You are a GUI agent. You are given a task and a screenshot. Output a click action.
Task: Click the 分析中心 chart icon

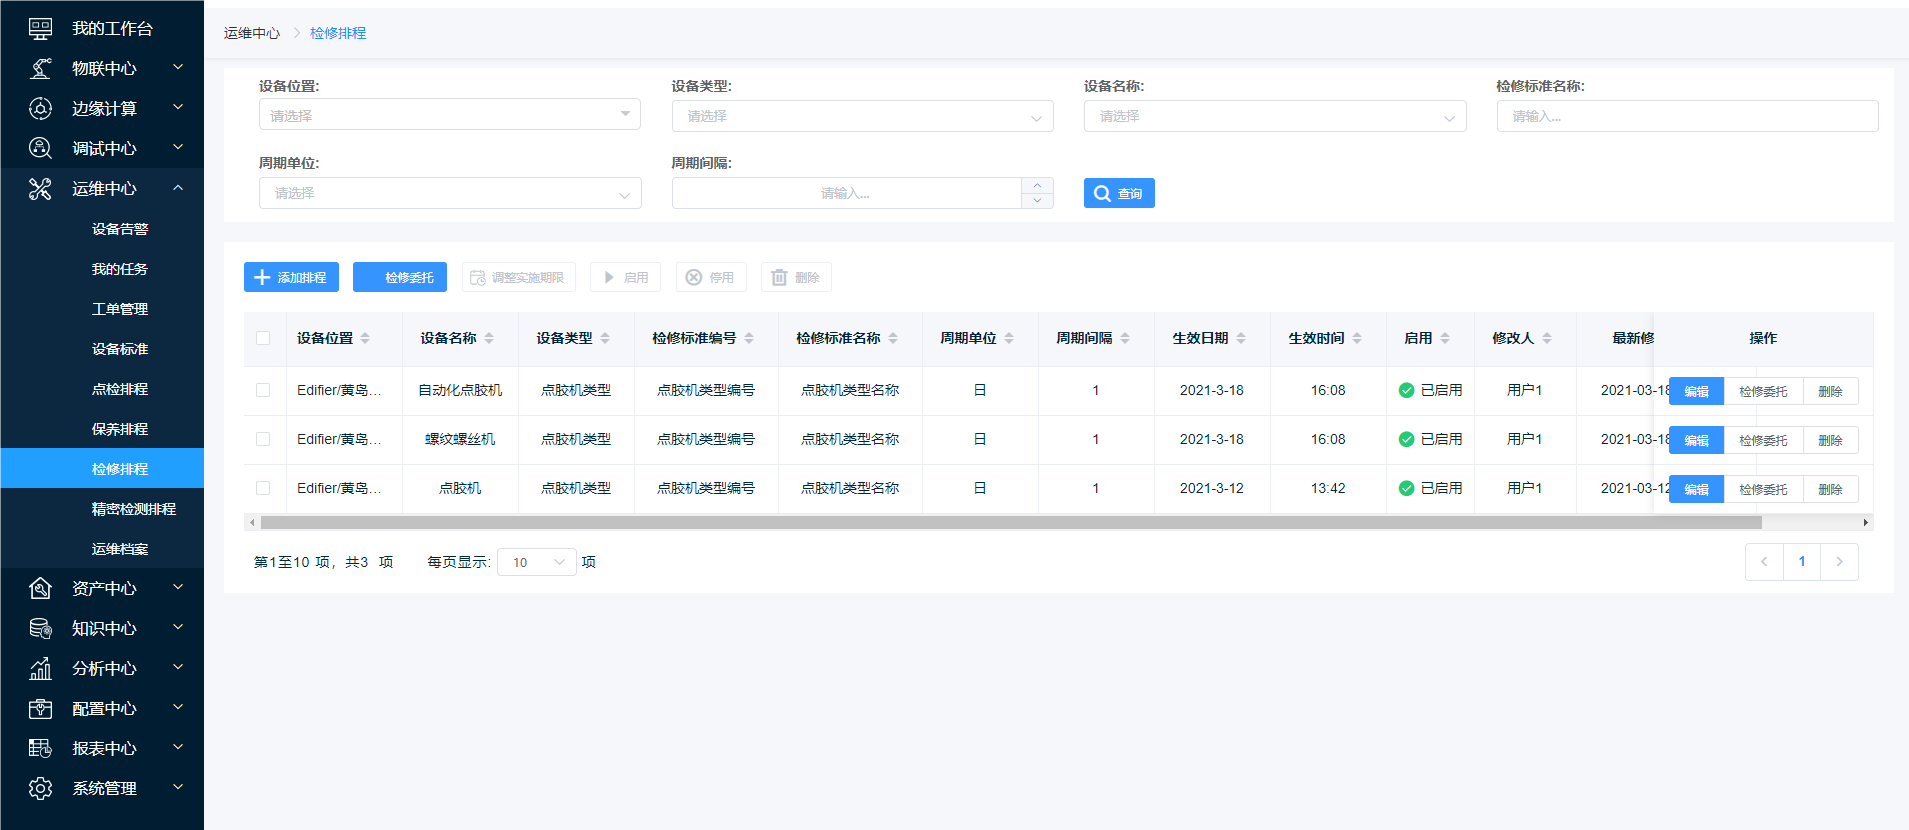40,669
